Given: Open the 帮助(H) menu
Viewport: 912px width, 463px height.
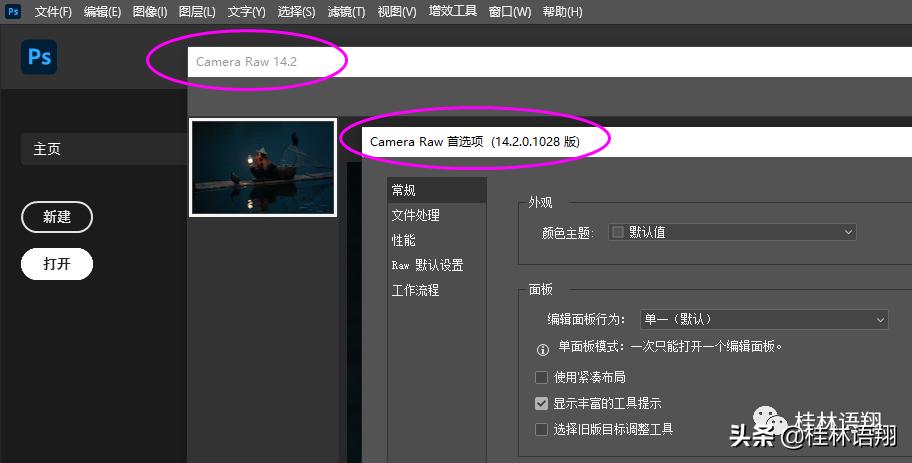Looking at the screenshot, I should (x=562, y=12).
